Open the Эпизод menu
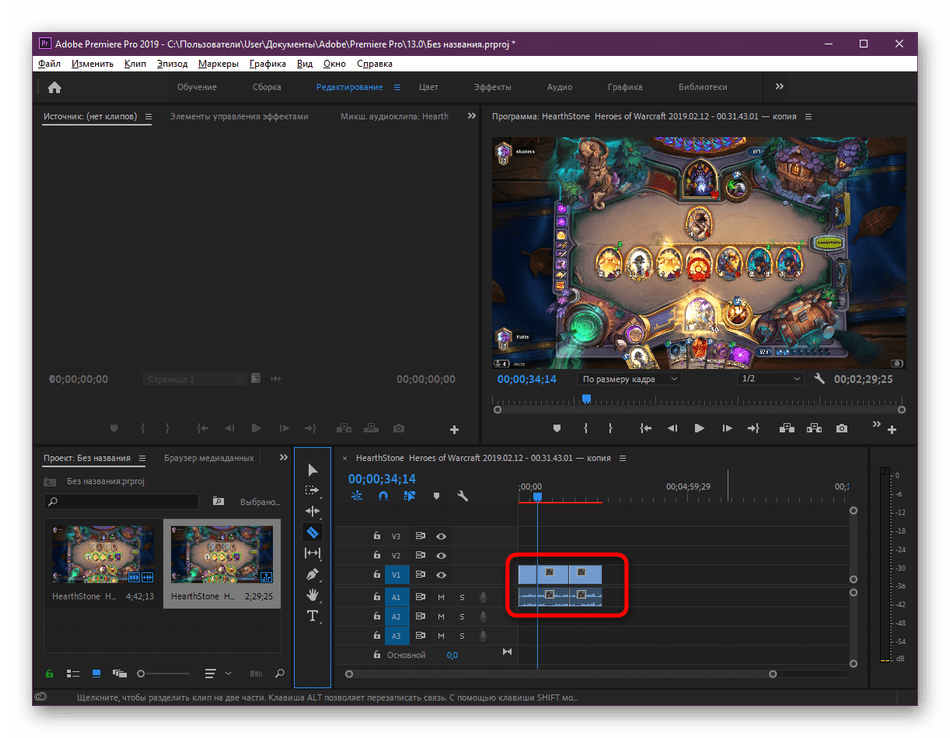 click(172, 64)
